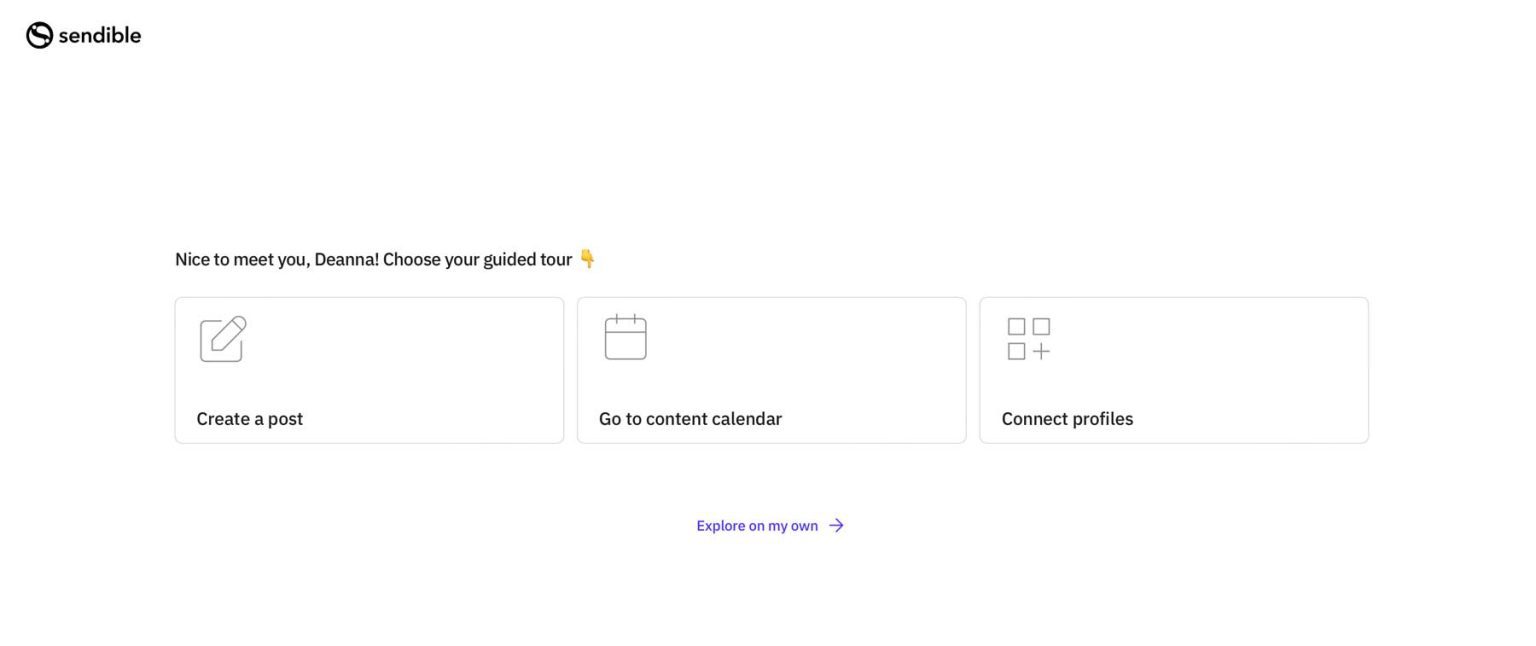Click the Create a post label text
Screen dimensions: 1536x646
click(249, 418)
